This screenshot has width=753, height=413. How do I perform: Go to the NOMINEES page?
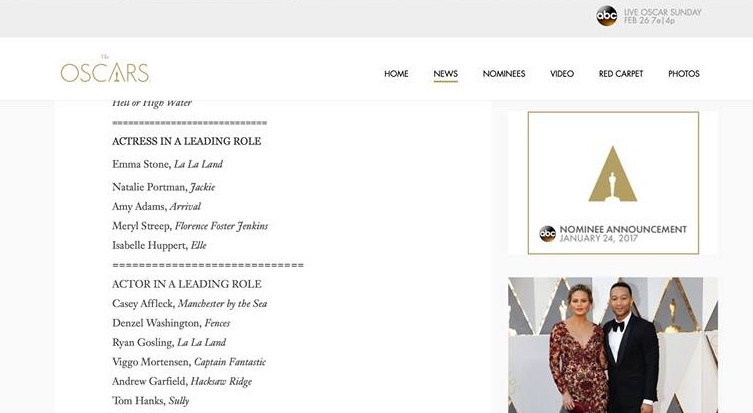[503, 74]
